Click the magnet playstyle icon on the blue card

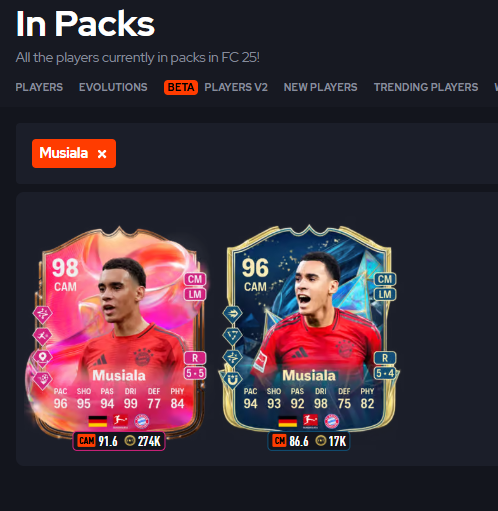click(232, 379)
